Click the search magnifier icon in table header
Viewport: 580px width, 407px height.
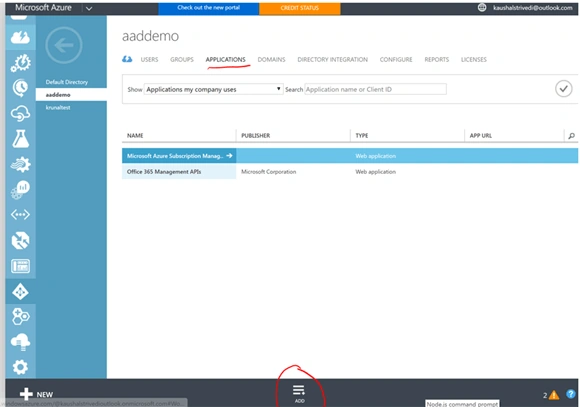click(x=571, y=136)
